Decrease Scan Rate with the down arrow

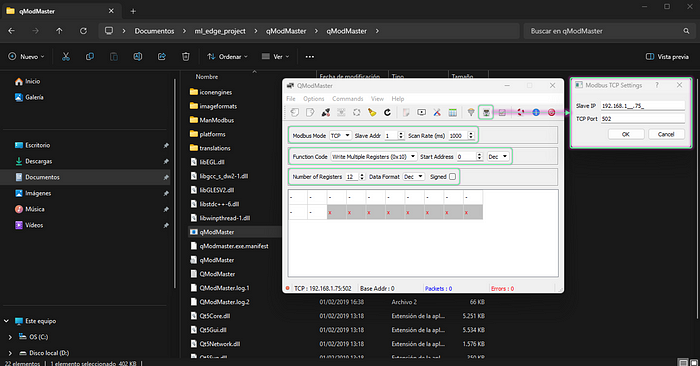(471, 137)
